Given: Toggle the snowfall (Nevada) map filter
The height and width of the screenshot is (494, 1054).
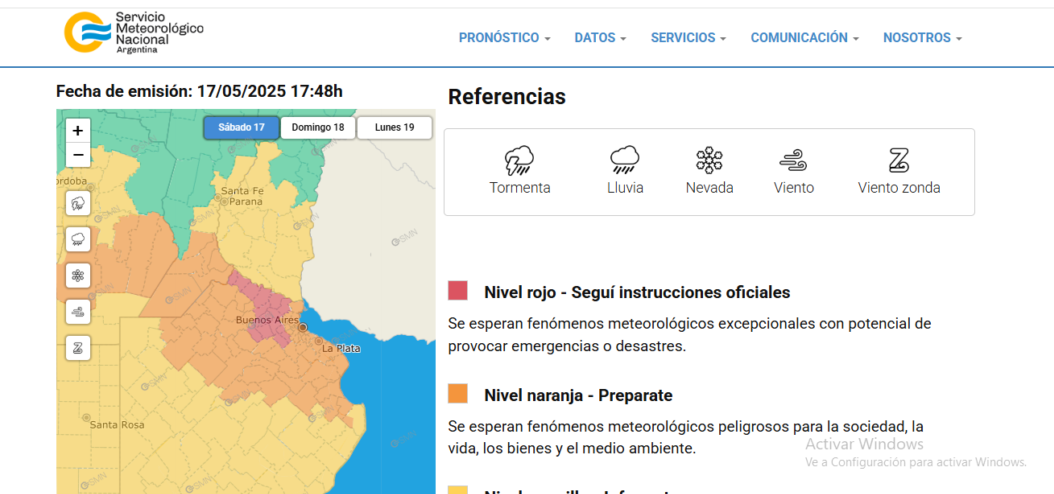Looking at the screenshot, I should click(x=78, y=276).
